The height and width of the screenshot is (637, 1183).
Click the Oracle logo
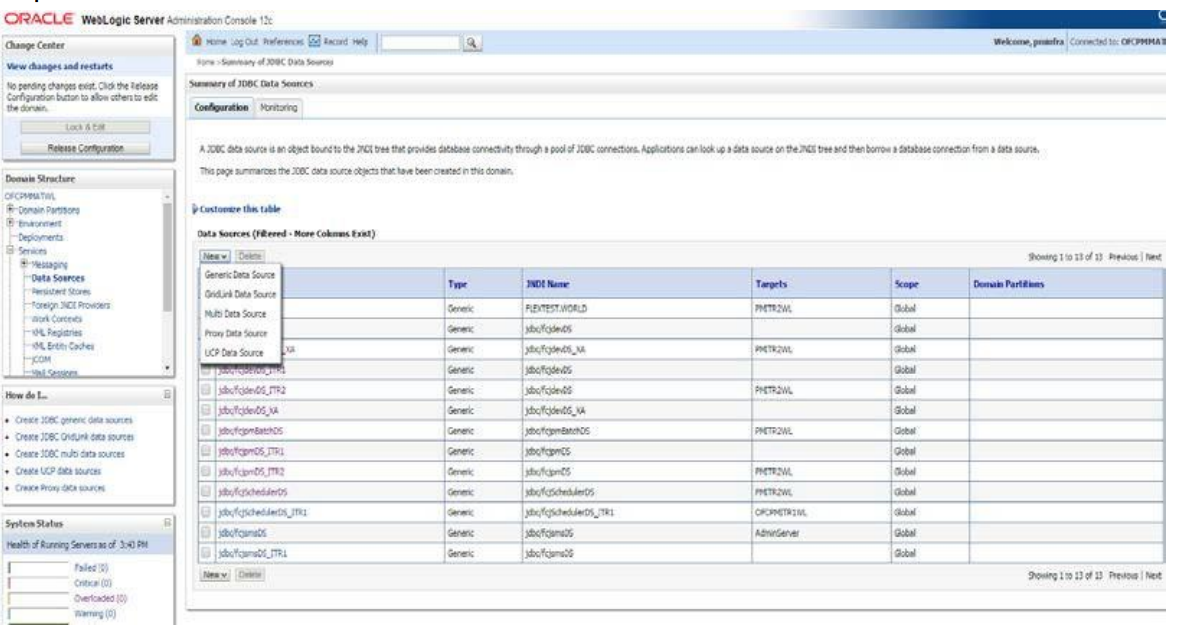(x=38, y=19)
